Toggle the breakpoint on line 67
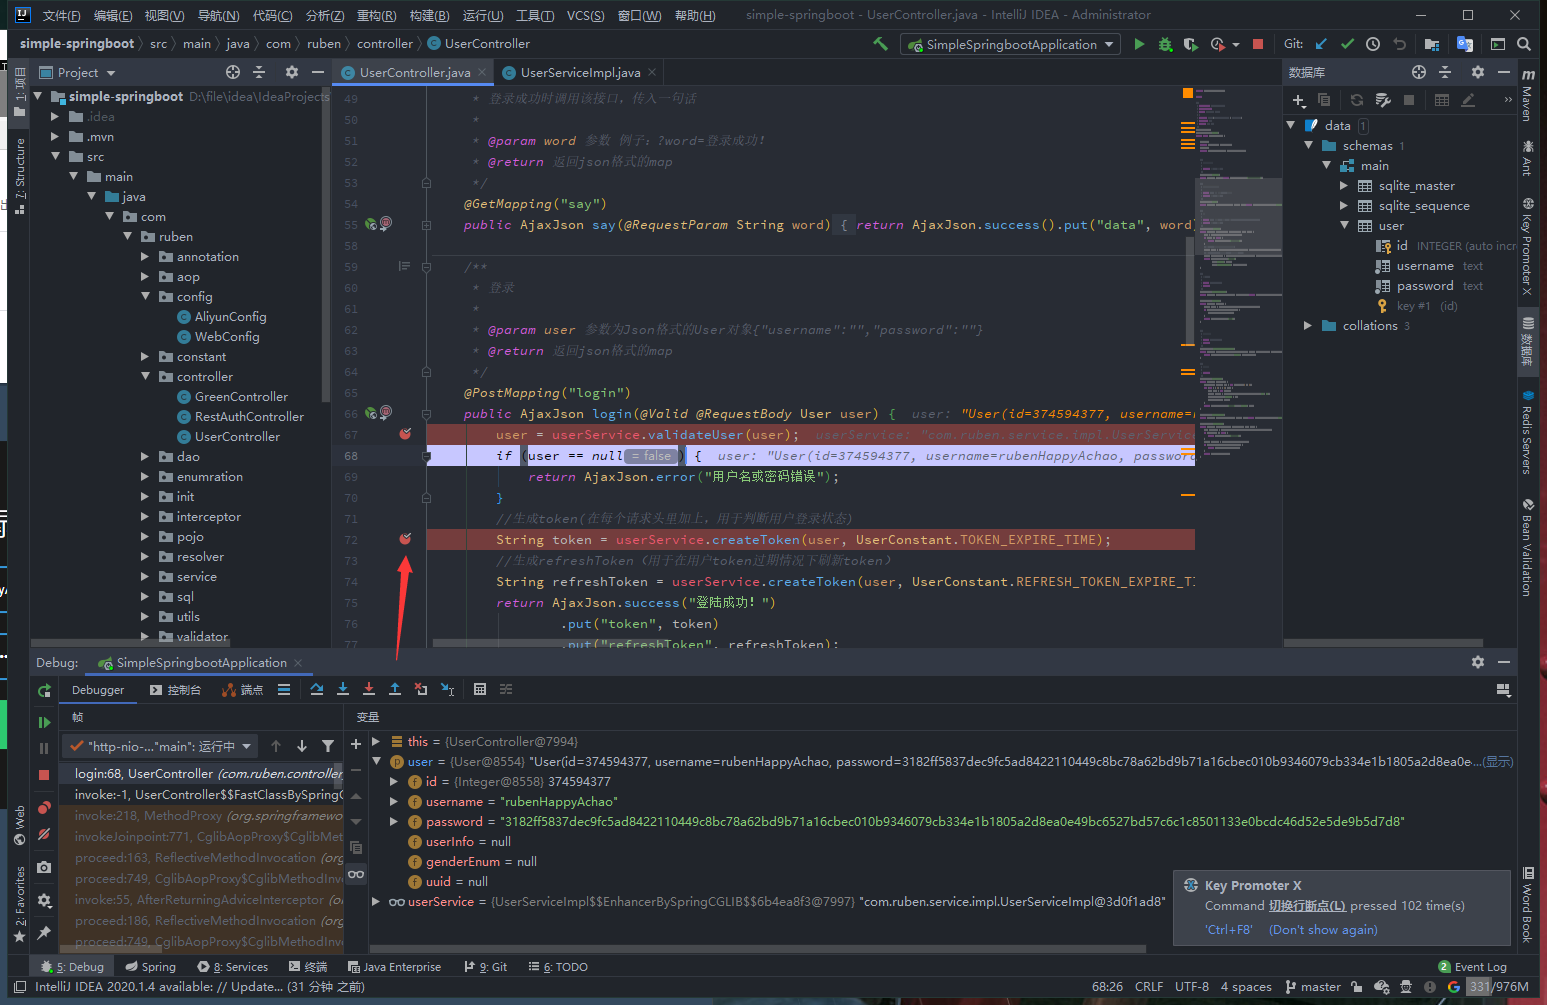This screenshot has width=1547, height=1005. coord(405,434)
